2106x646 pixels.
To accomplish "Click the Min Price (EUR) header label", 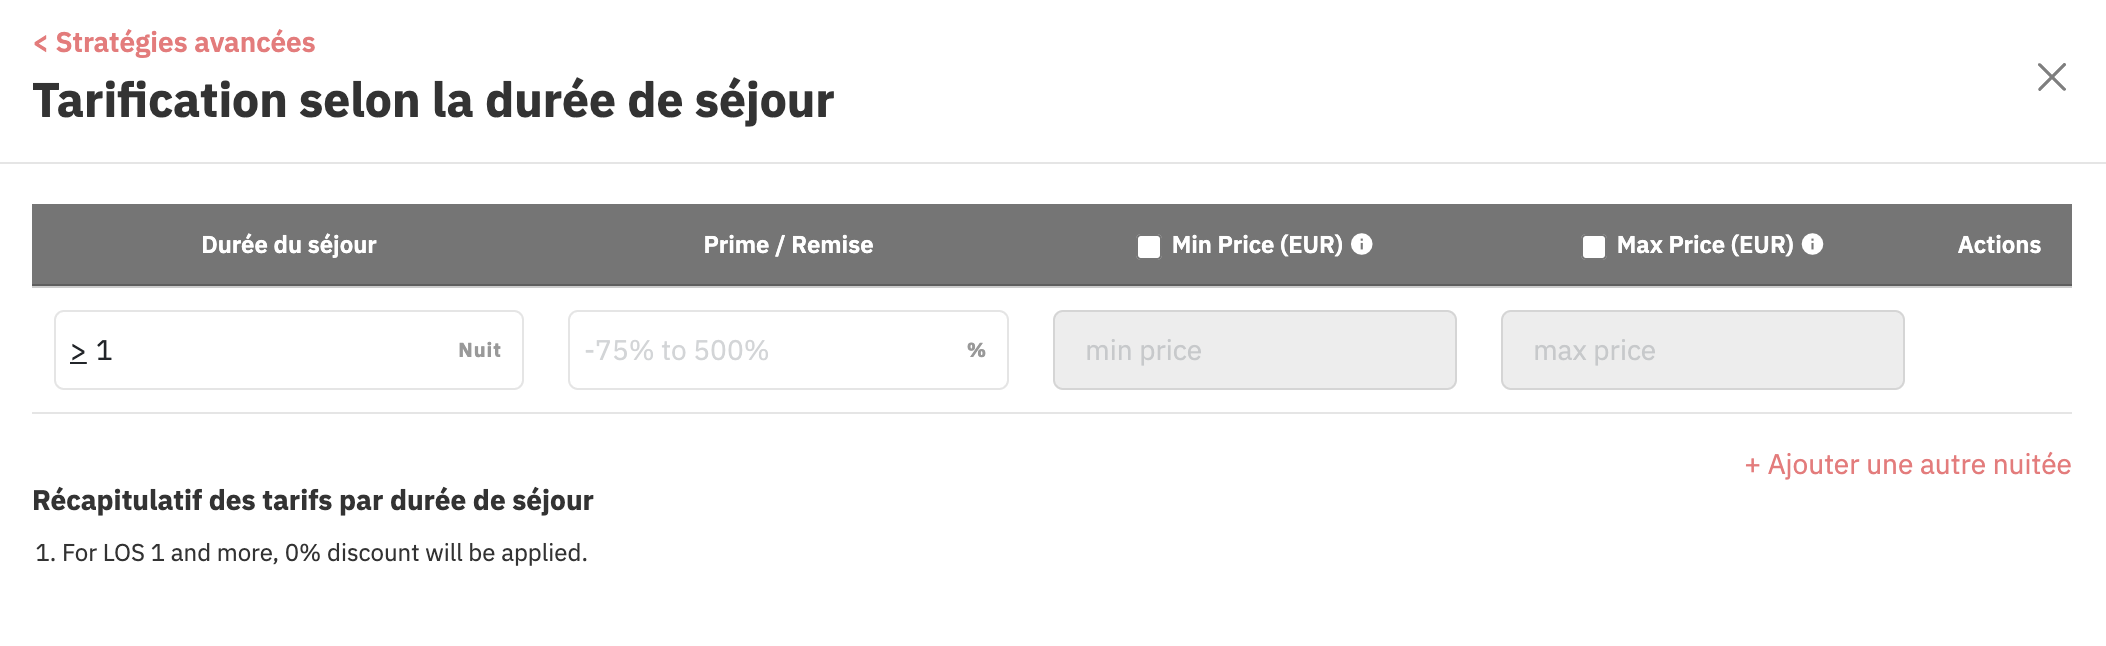I will [1257, 245].
